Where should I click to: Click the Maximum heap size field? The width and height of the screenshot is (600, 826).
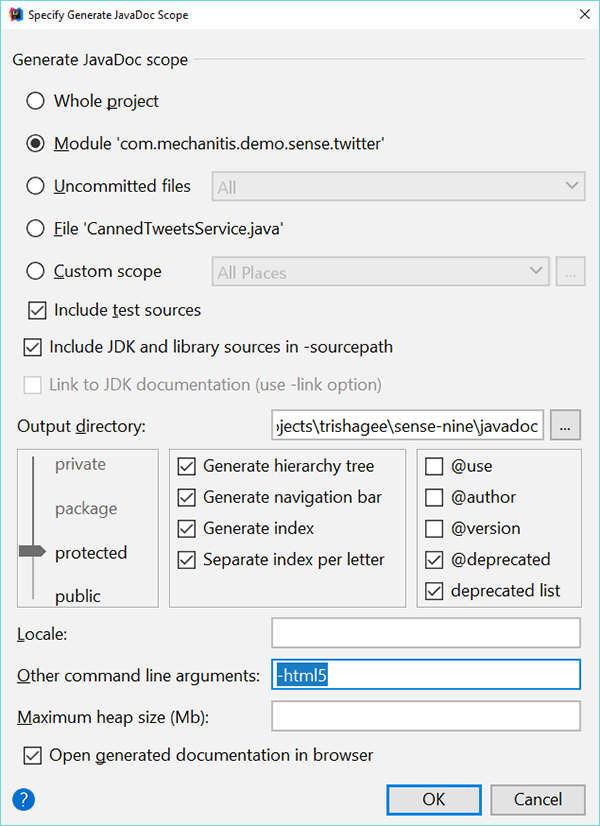[426, 716]
